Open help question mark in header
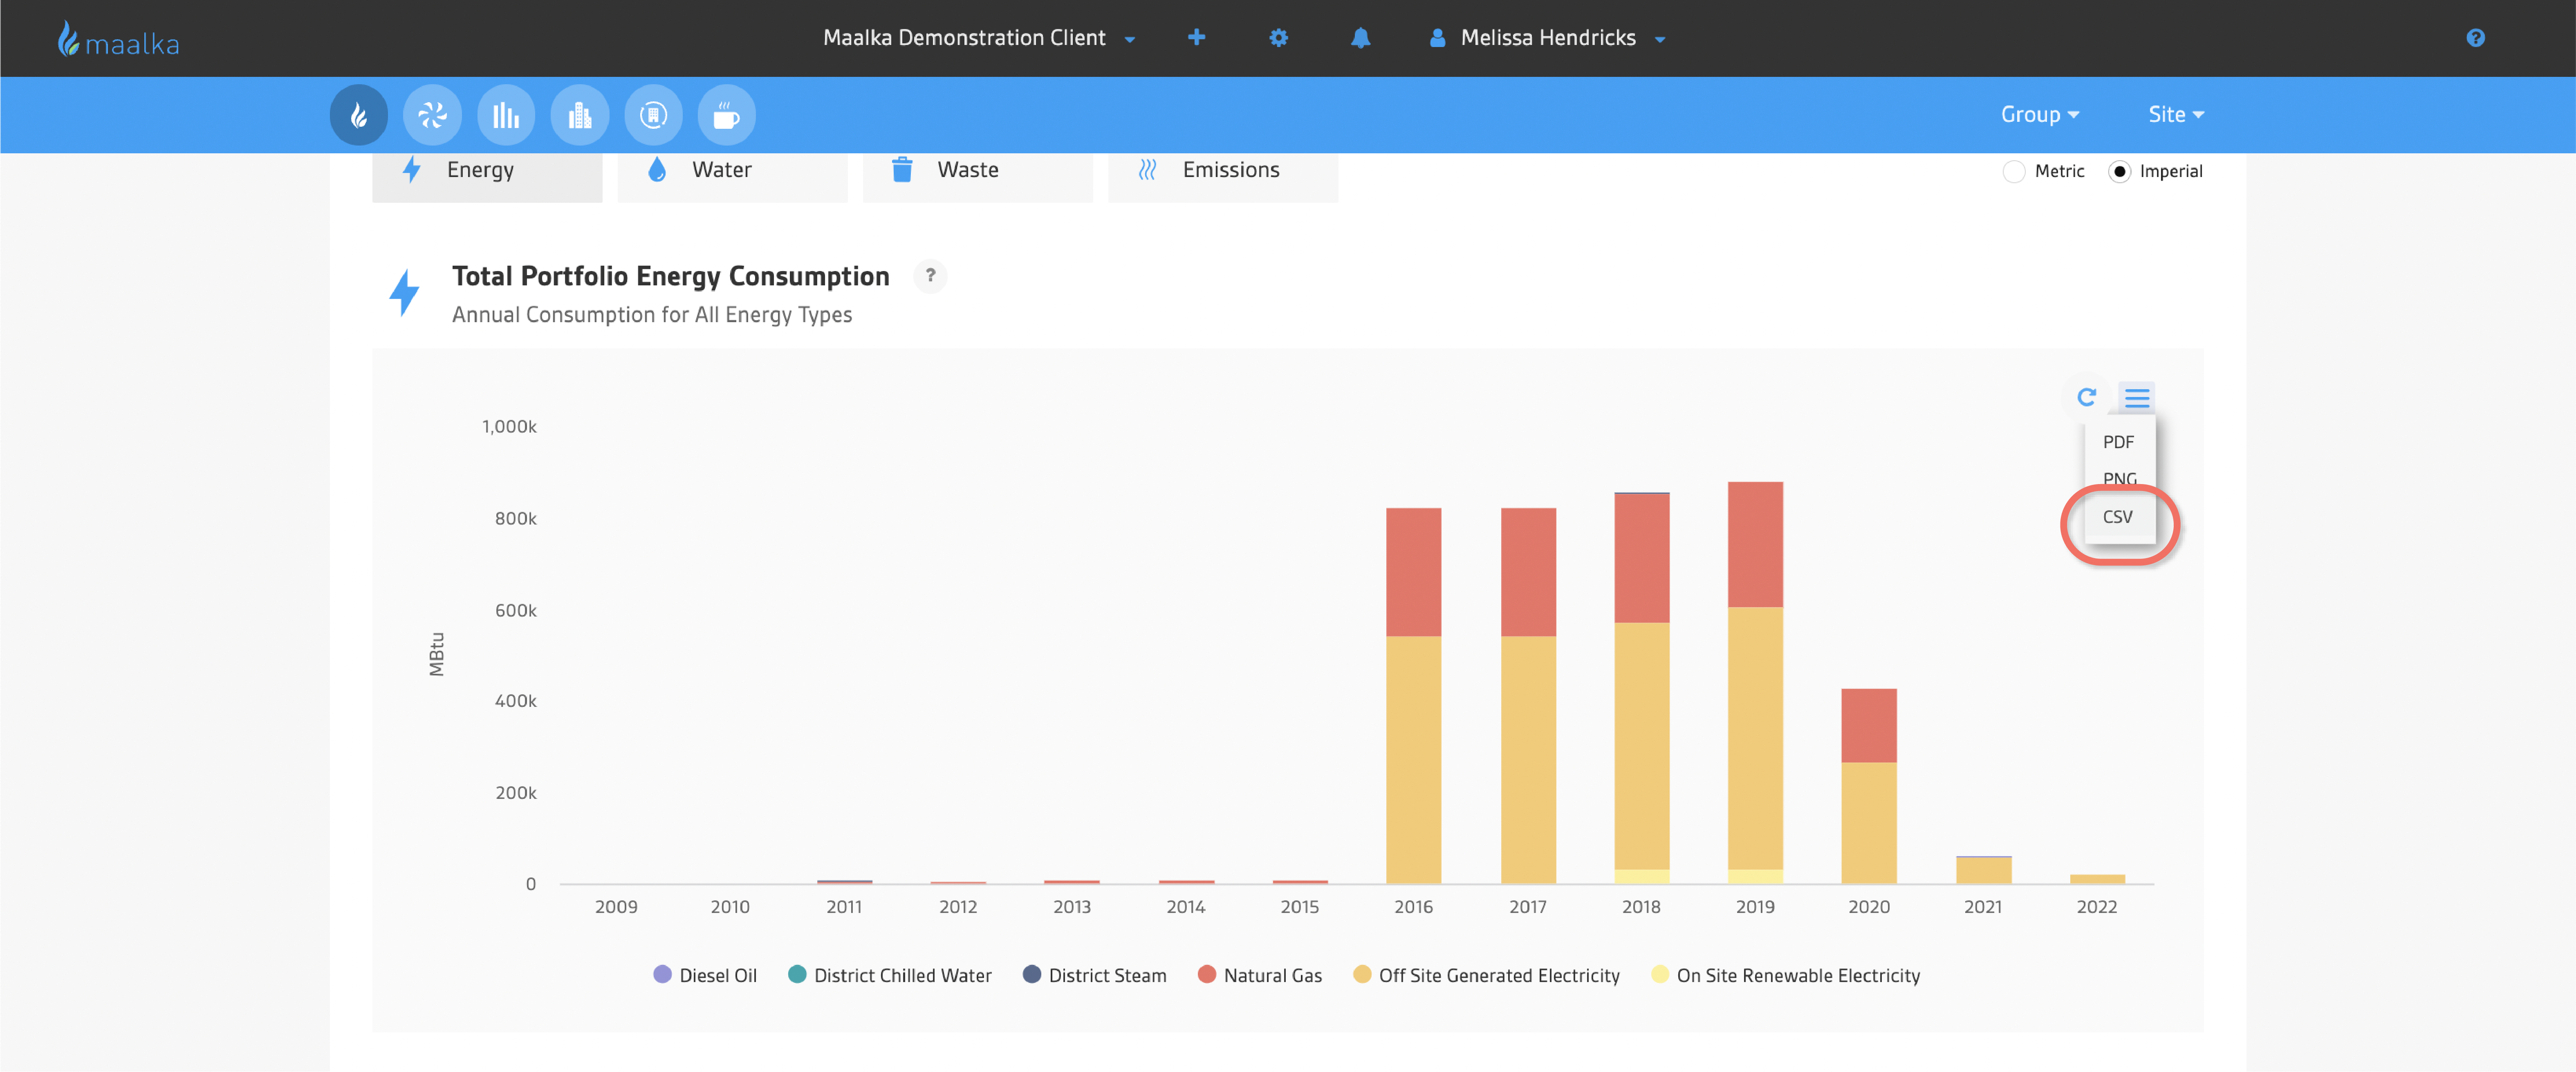This screenshot has width=2576, height=1072. click(x=2475, y=38)
